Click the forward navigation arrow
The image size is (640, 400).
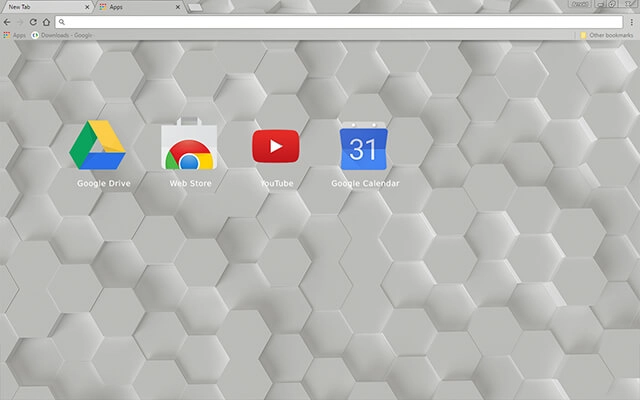(20, 22)
